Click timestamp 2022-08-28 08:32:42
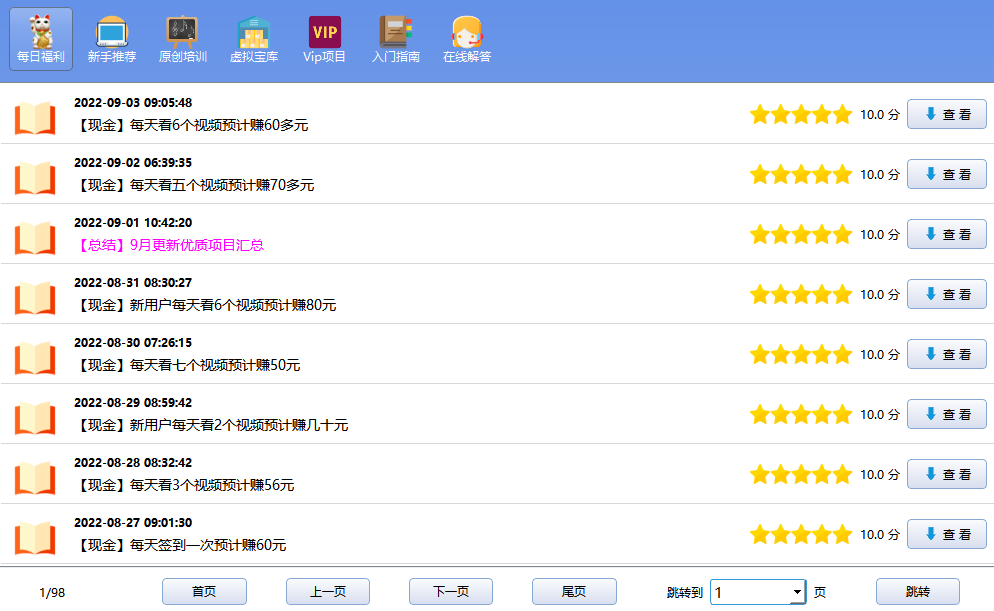This screenshot has width=994, height=611. [133, 463]
